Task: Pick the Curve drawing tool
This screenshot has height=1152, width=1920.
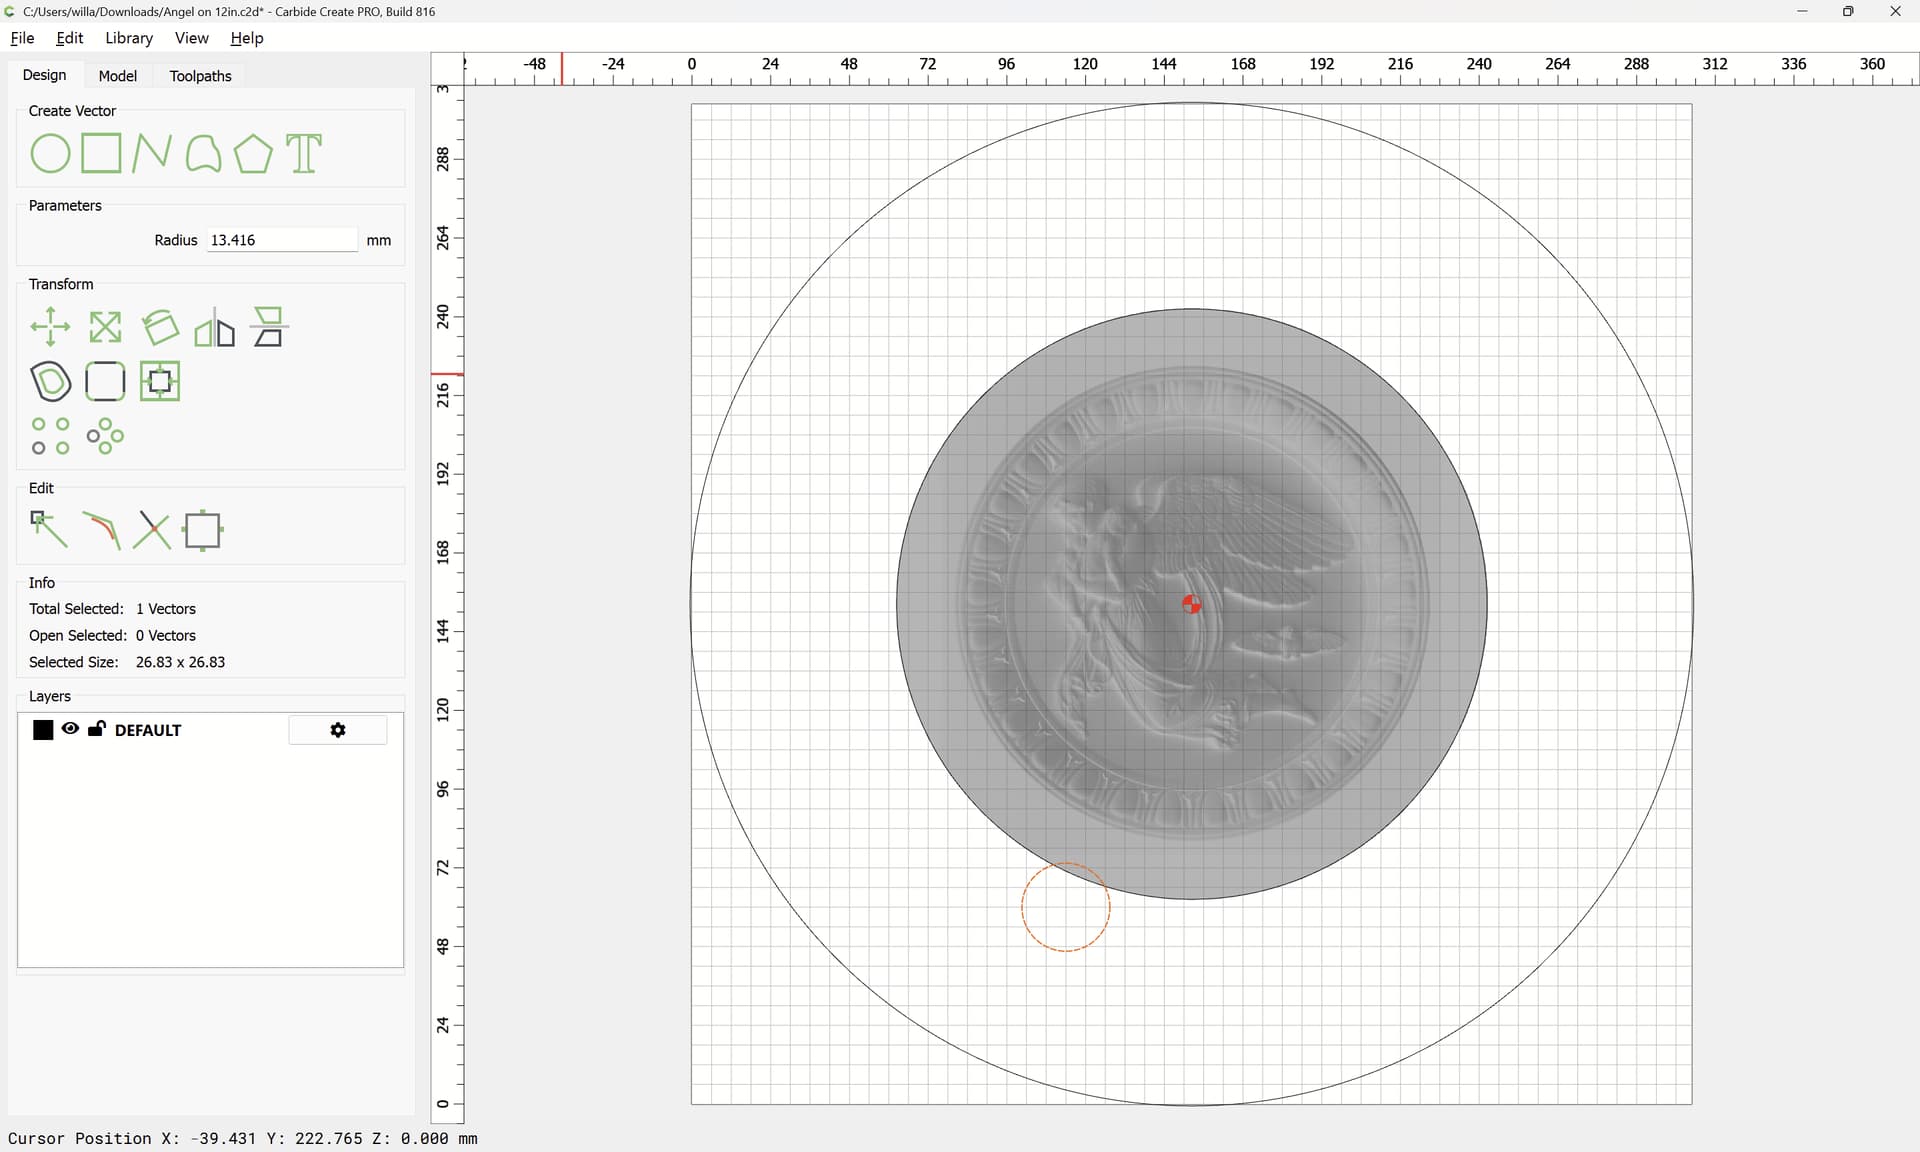Action: [x=203, y=154]
